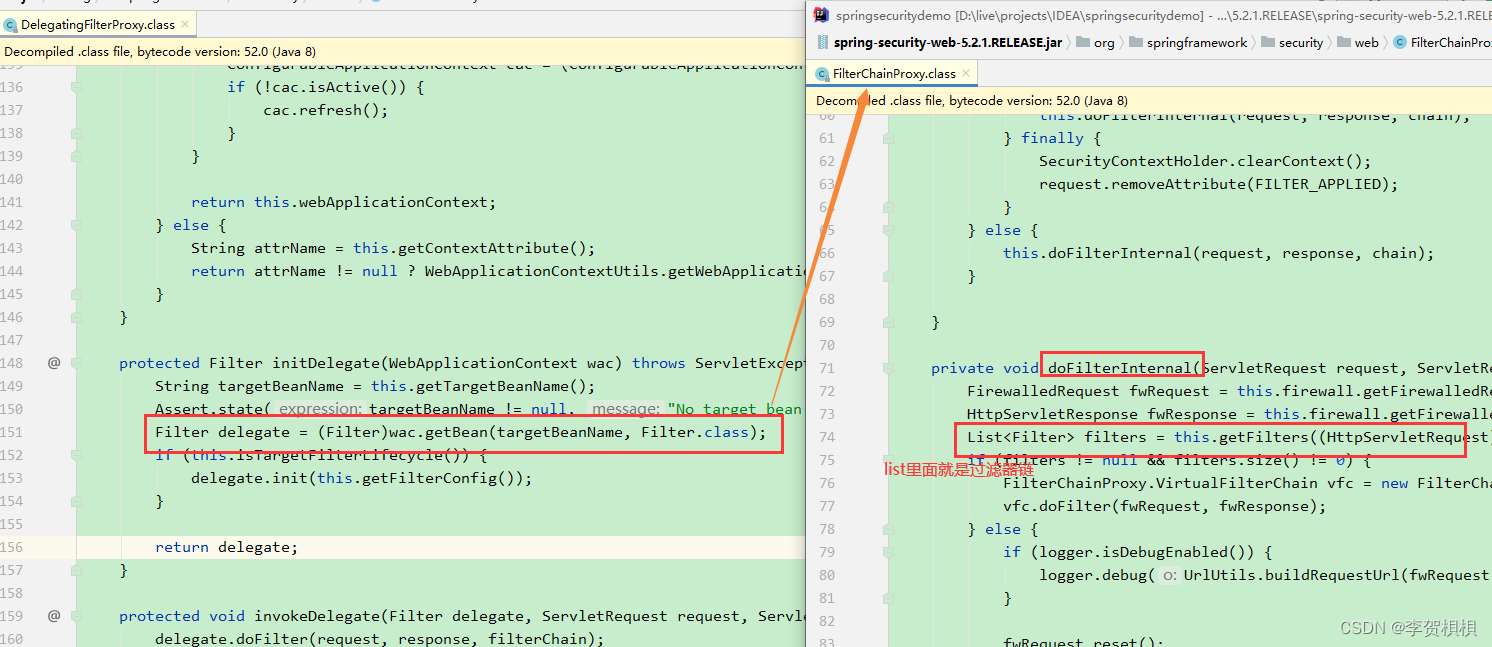Viewport: 1492px width, 647px height.
Task: Select the security folder breadcrumb
Action: 1292,42
